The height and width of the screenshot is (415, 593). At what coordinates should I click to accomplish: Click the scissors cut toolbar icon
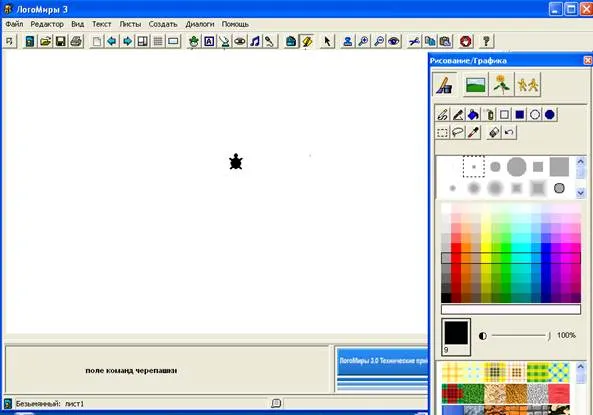click(x=414, y=41)
